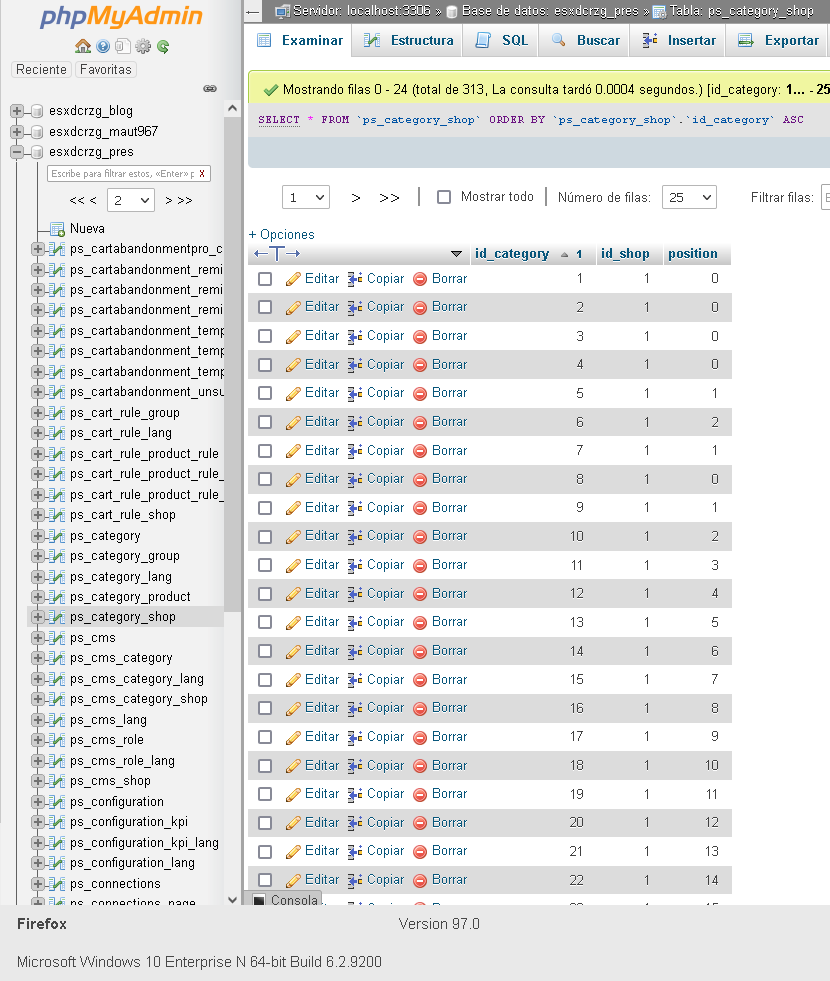830x981 pixels.
Task: Click the link chain icon in navigation panel
Action: point(210,88)
